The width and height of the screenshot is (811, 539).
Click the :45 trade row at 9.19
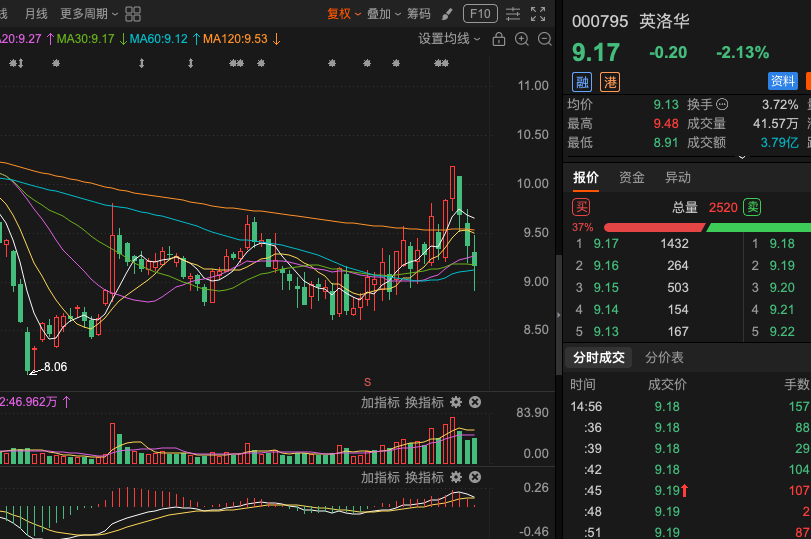click(689, 490)
